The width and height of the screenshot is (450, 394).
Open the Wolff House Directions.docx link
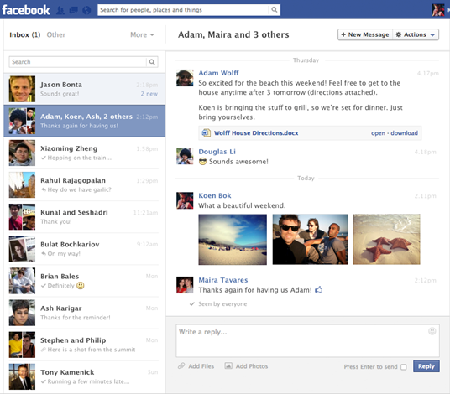click(256, 133)
